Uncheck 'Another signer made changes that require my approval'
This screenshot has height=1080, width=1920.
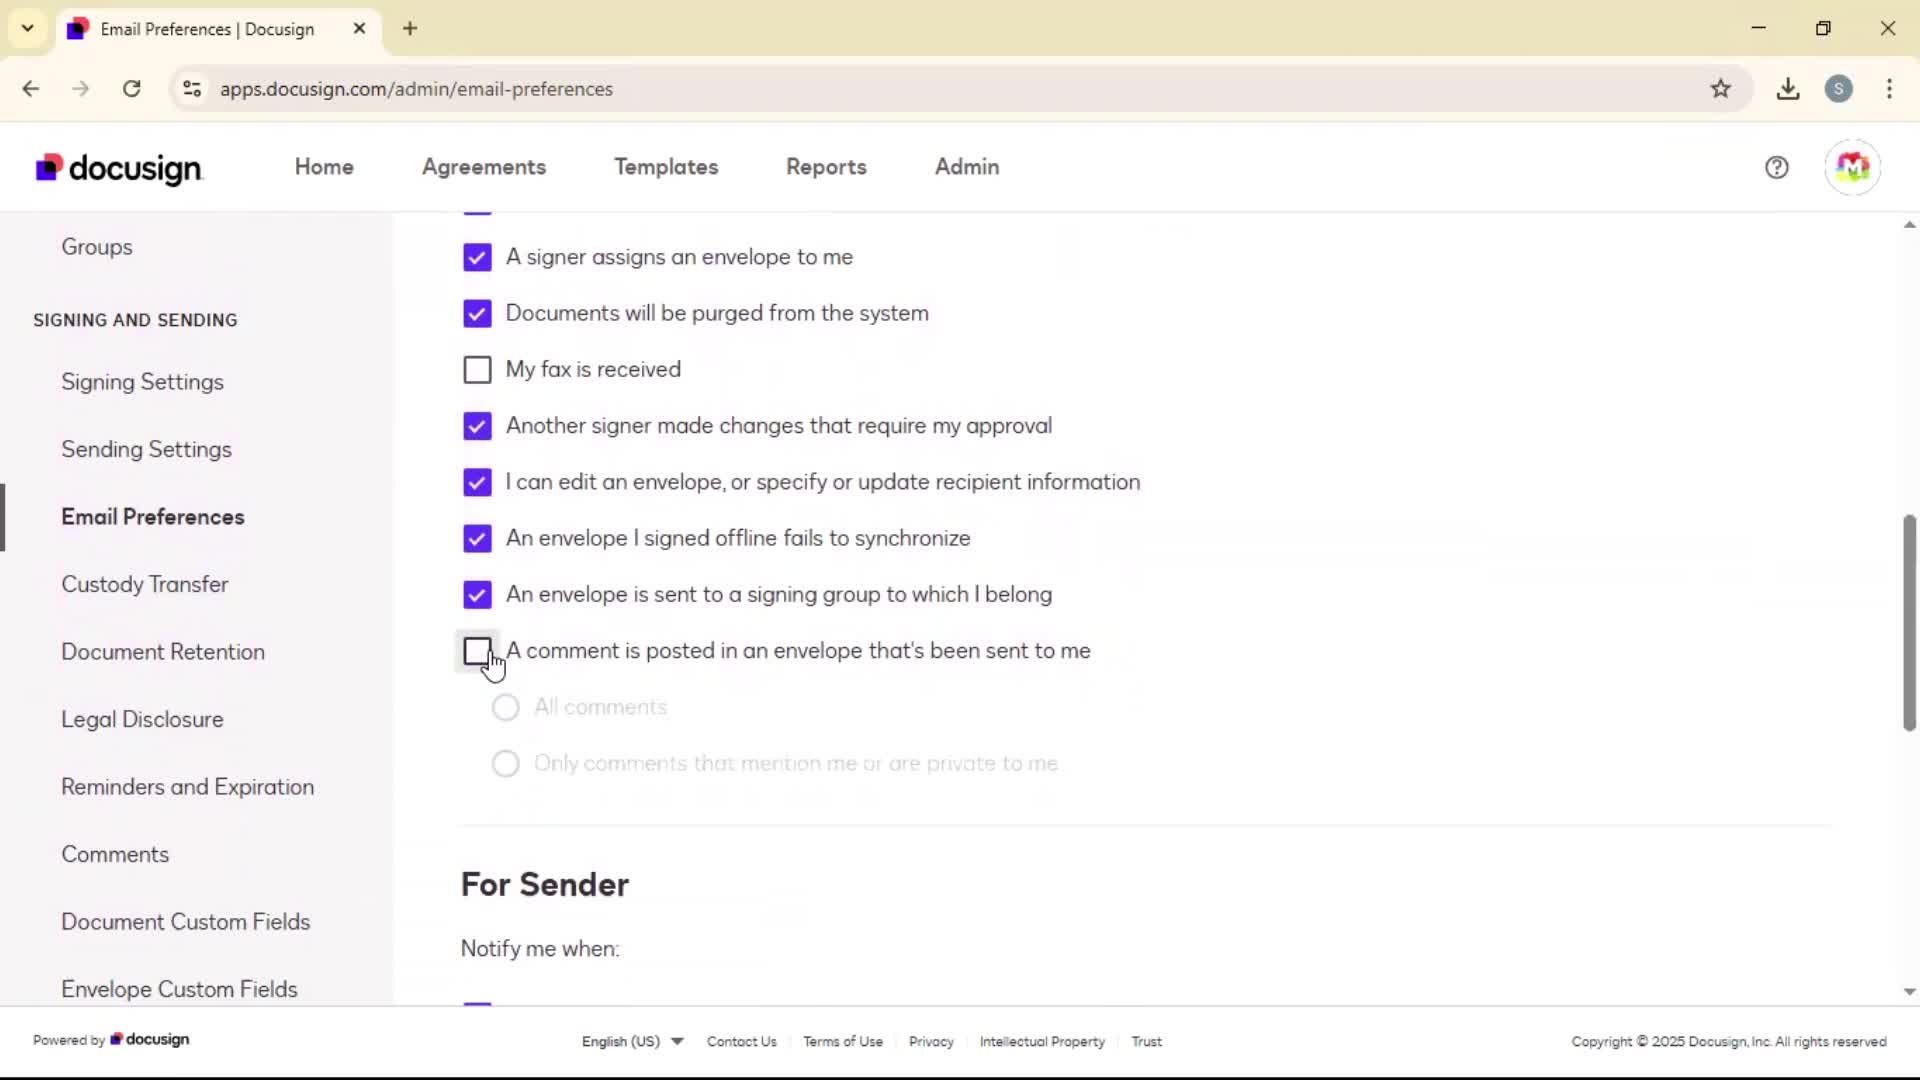pos(477,426)
